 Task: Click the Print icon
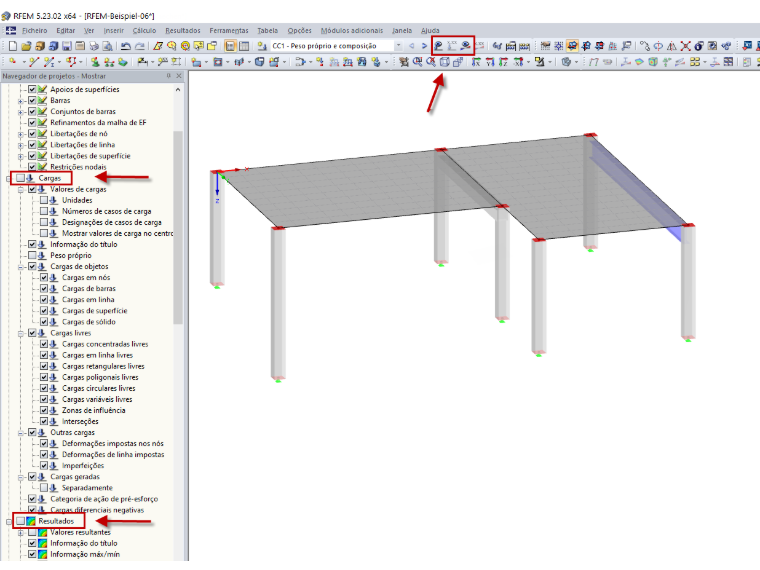click(95, 46)
